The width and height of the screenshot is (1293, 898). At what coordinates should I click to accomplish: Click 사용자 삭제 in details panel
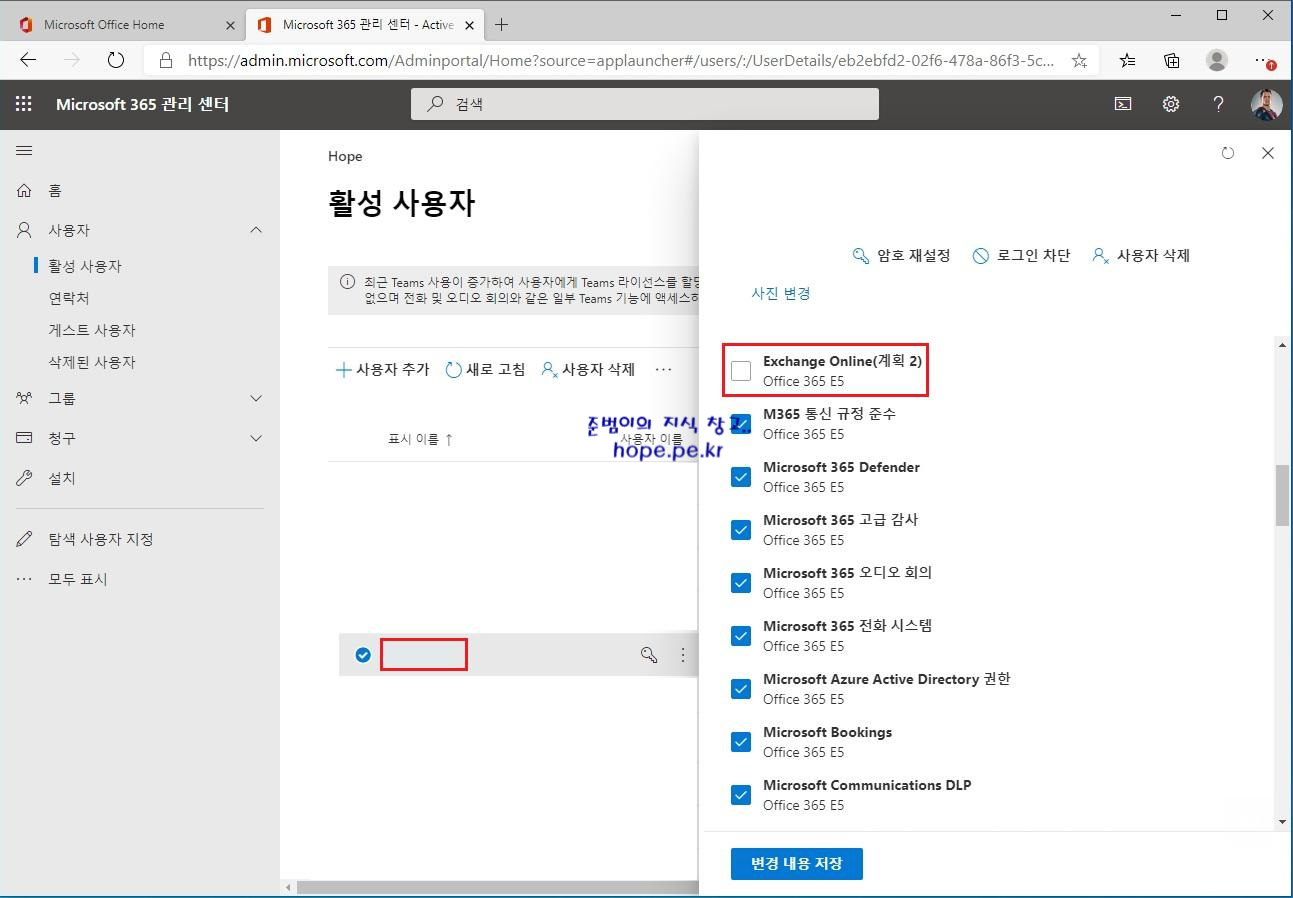(1141, 255)
